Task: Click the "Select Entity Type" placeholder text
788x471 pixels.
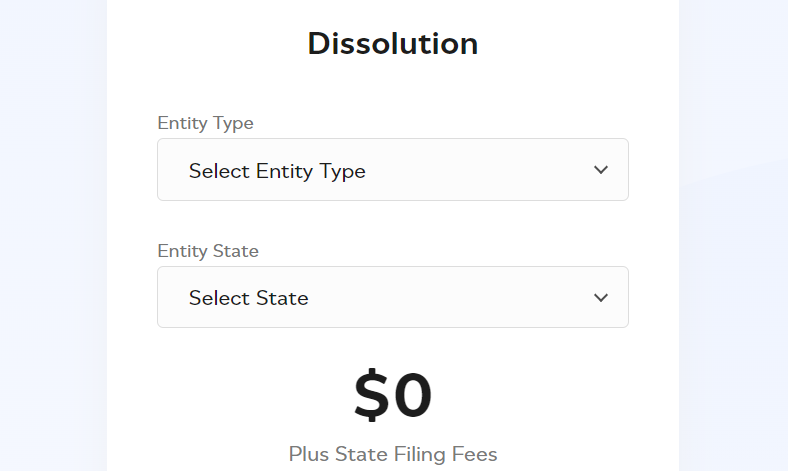Action: [277, 171]
